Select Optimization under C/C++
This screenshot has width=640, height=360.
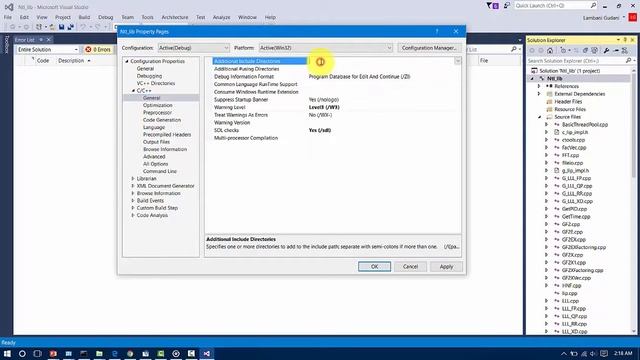click(x=158, y=105)
